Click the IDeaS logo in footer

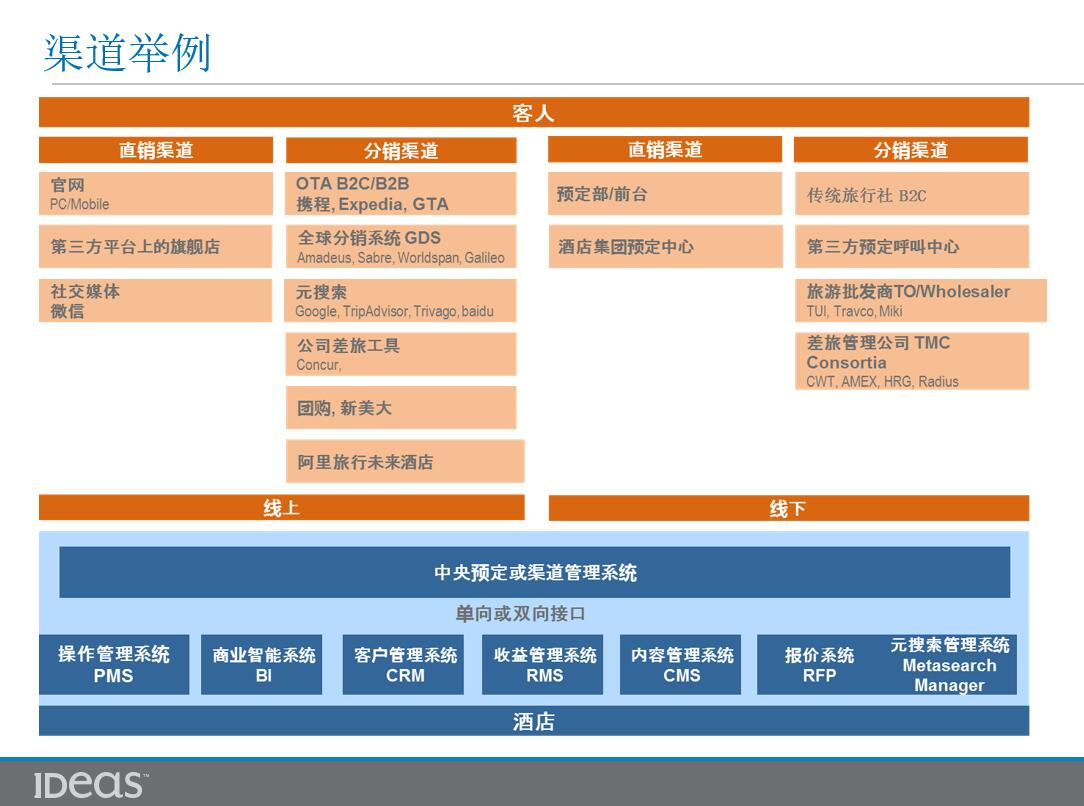click(91, 785)
